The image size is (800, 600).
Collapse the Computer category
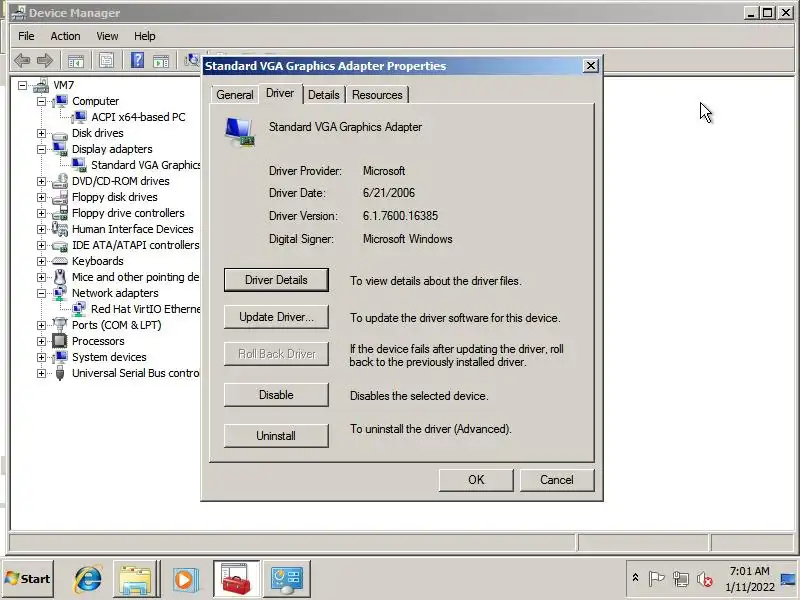41,101
